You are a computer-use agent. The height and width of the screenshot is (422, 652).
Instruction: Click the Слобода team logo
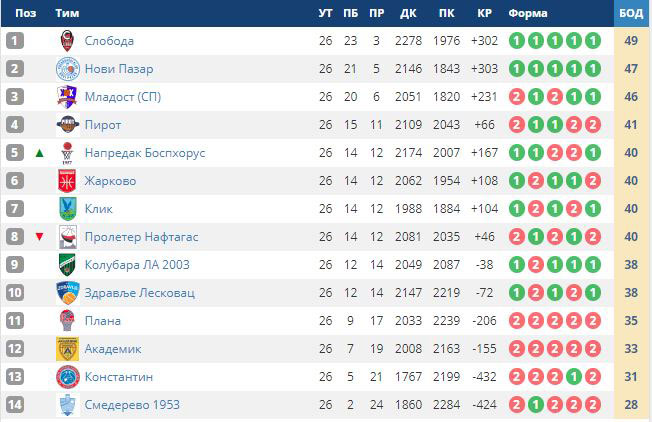tap(67, 41)
